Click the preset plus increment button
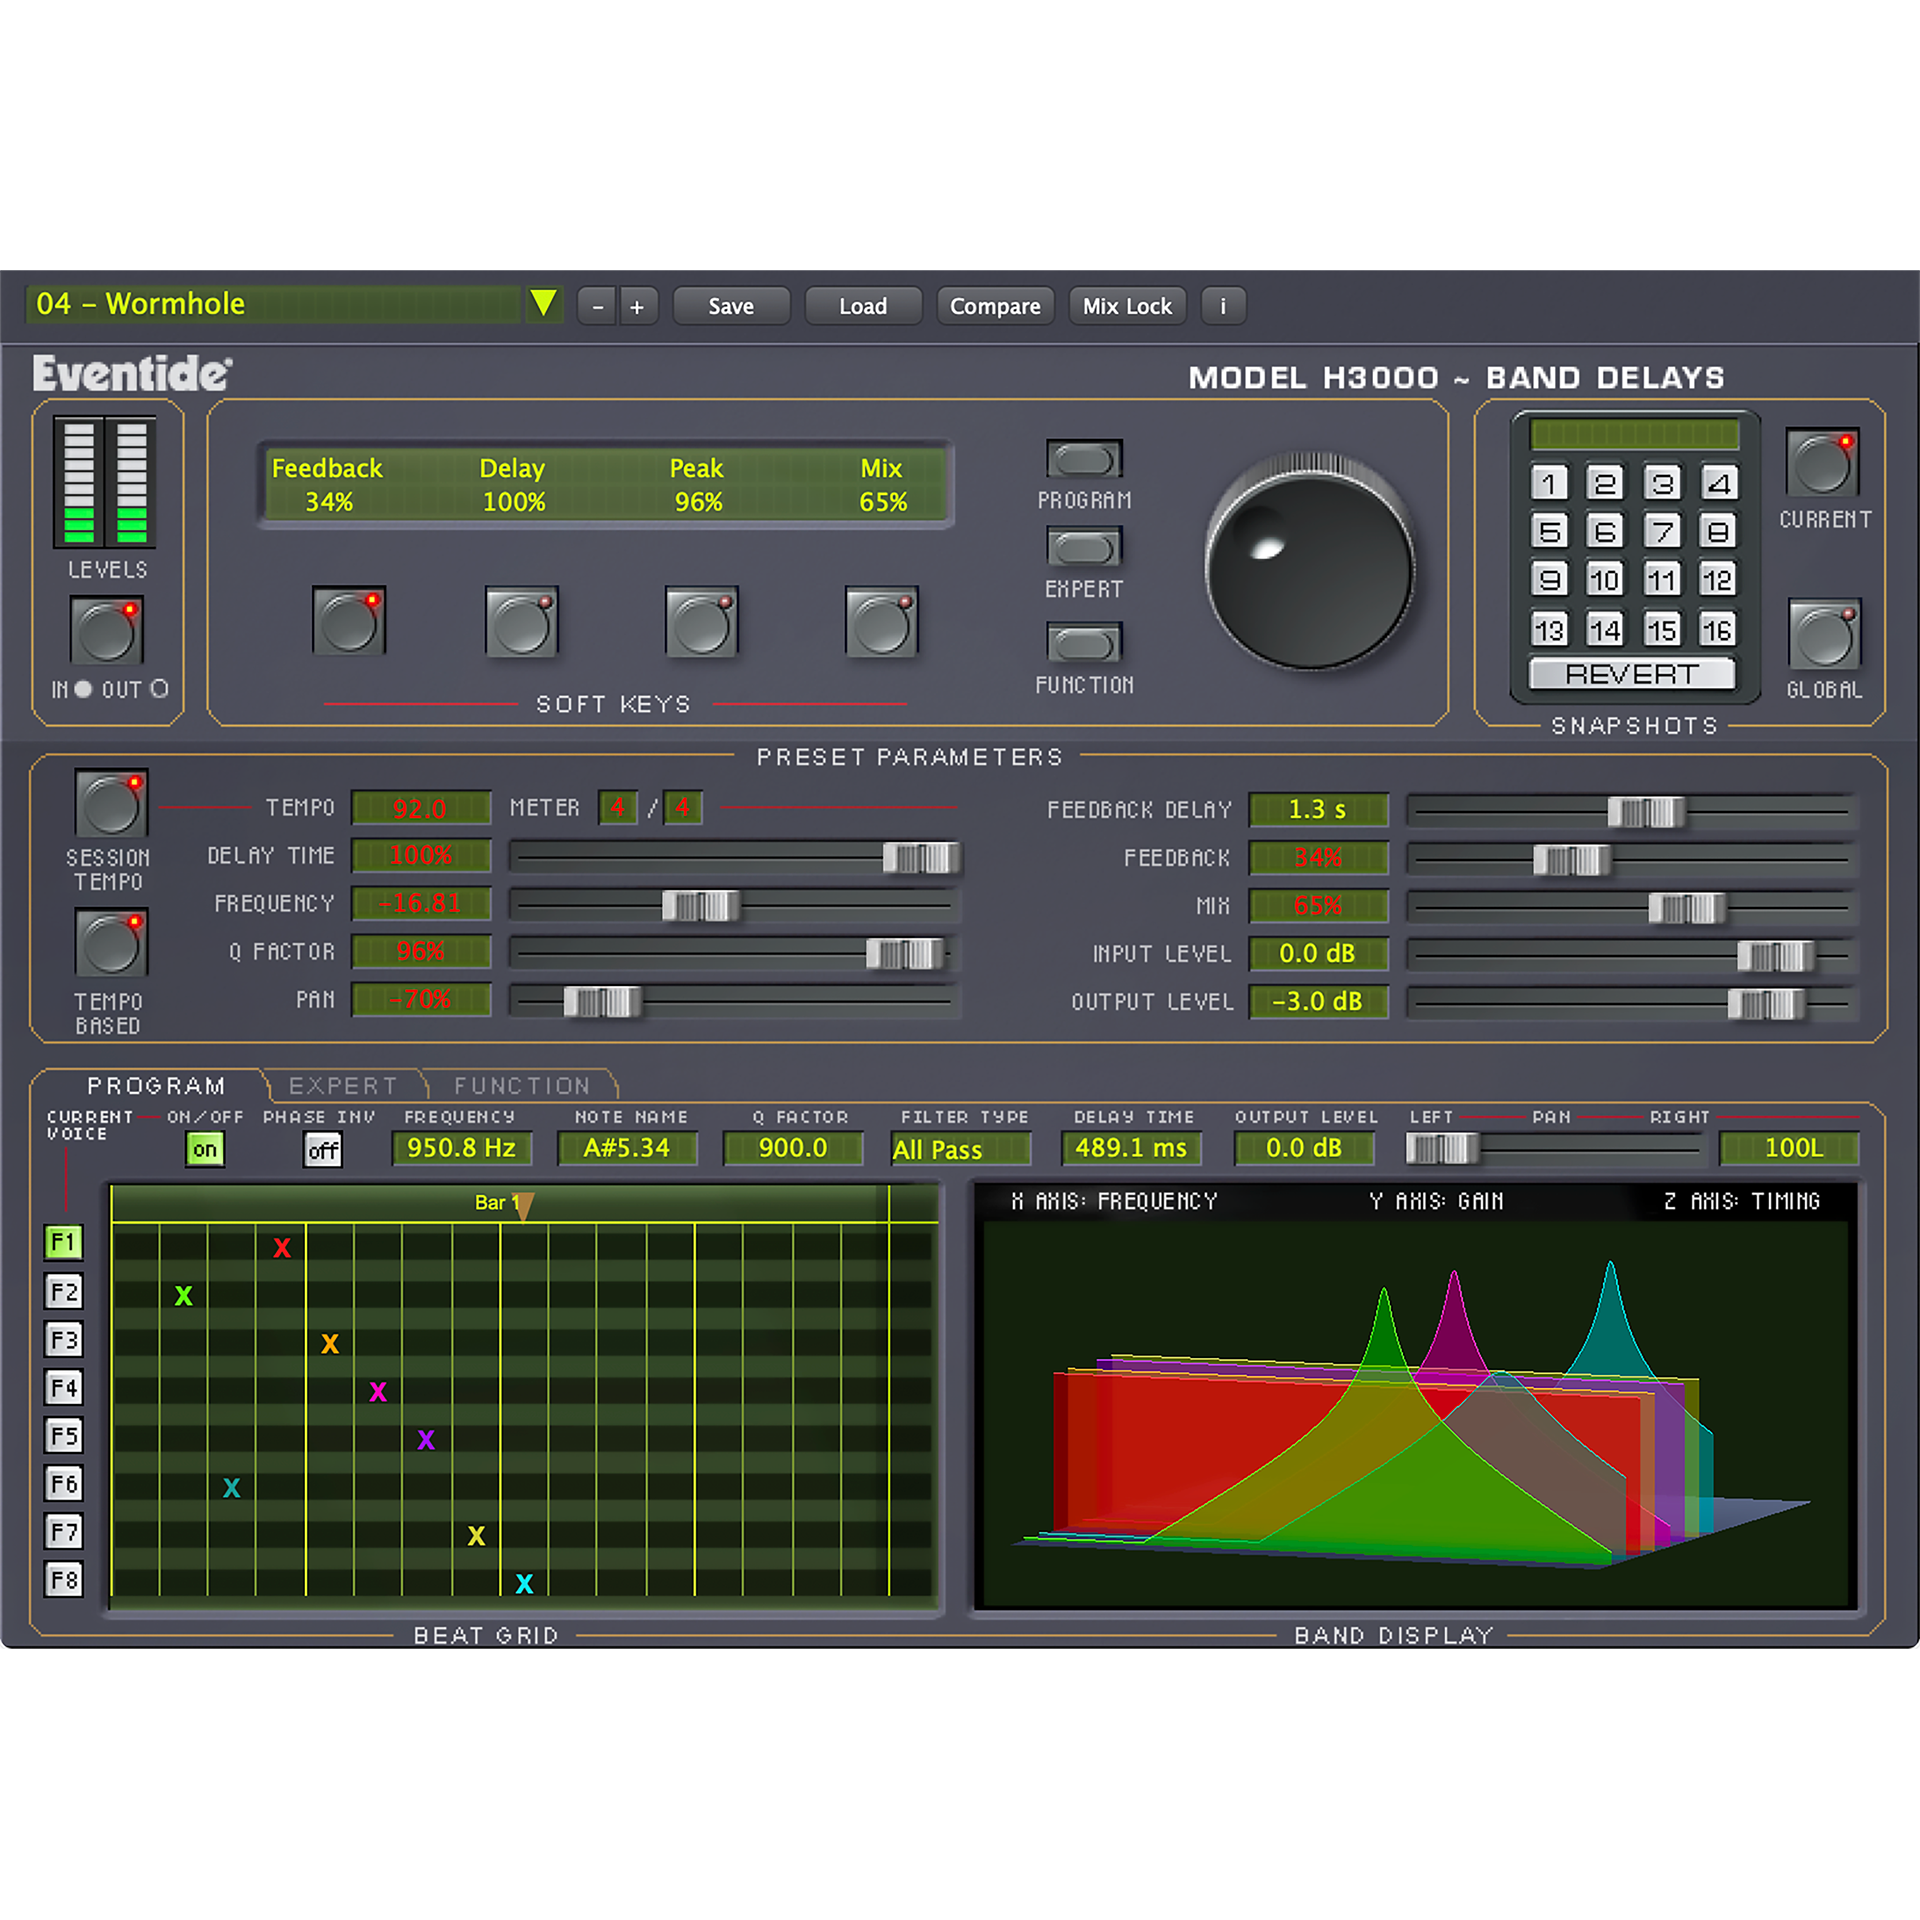 638,306
